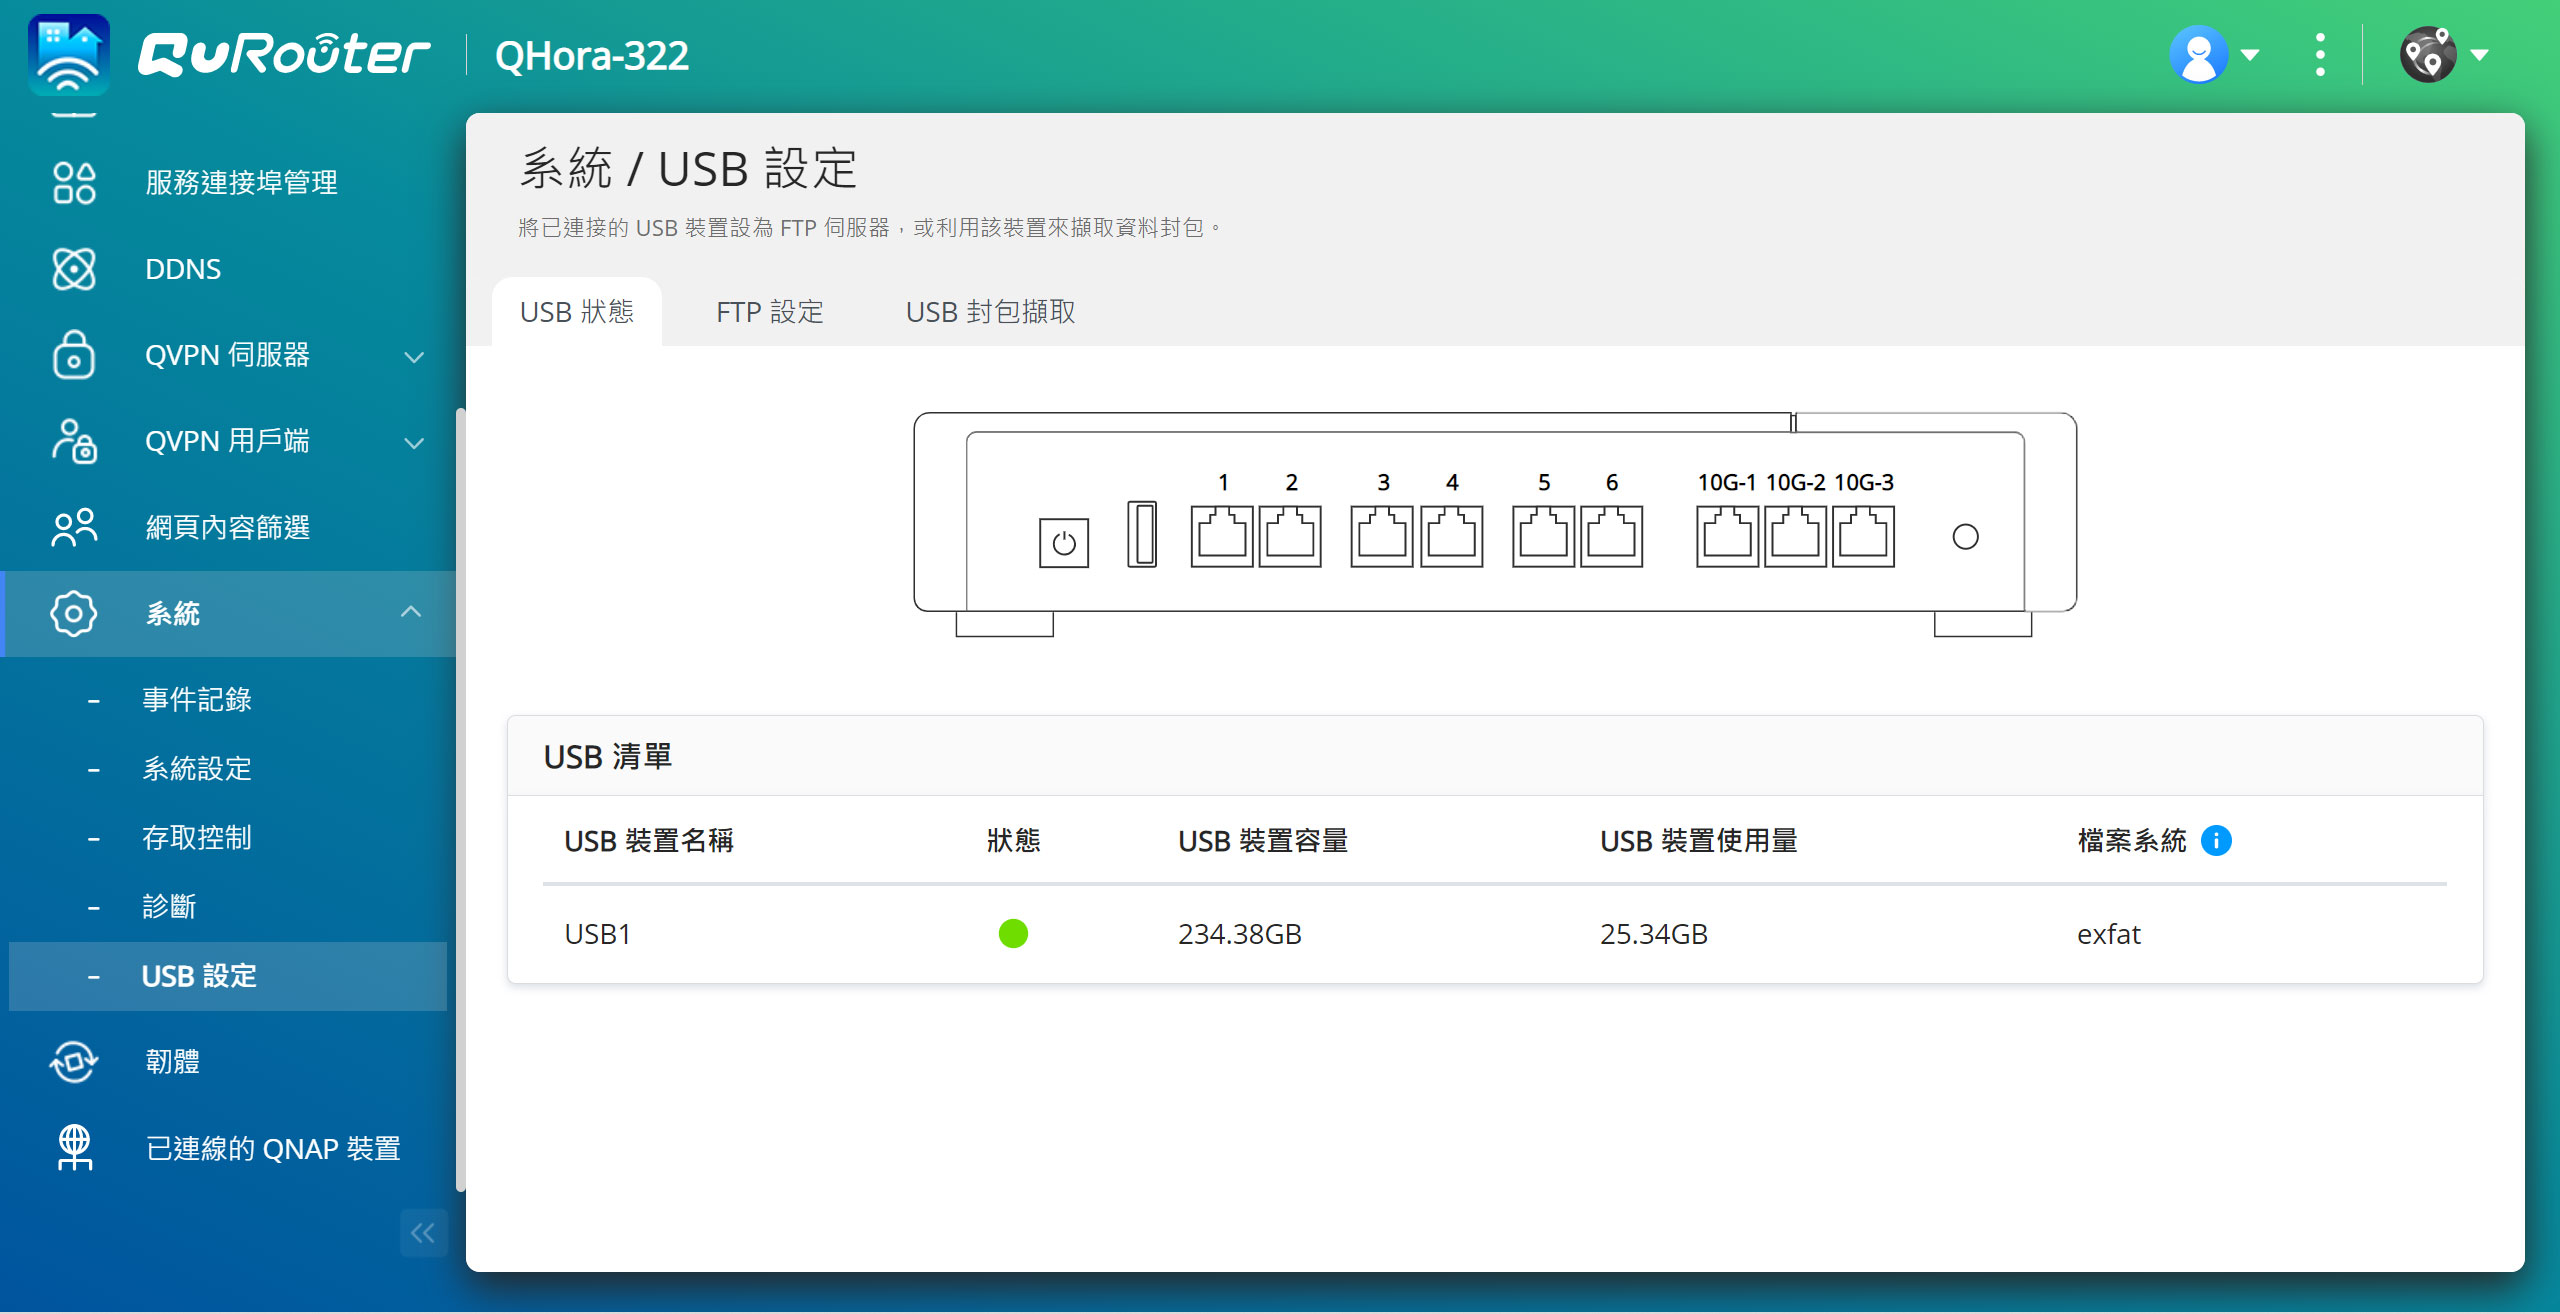Open the user profile avatar menu

pos(2198,54)
